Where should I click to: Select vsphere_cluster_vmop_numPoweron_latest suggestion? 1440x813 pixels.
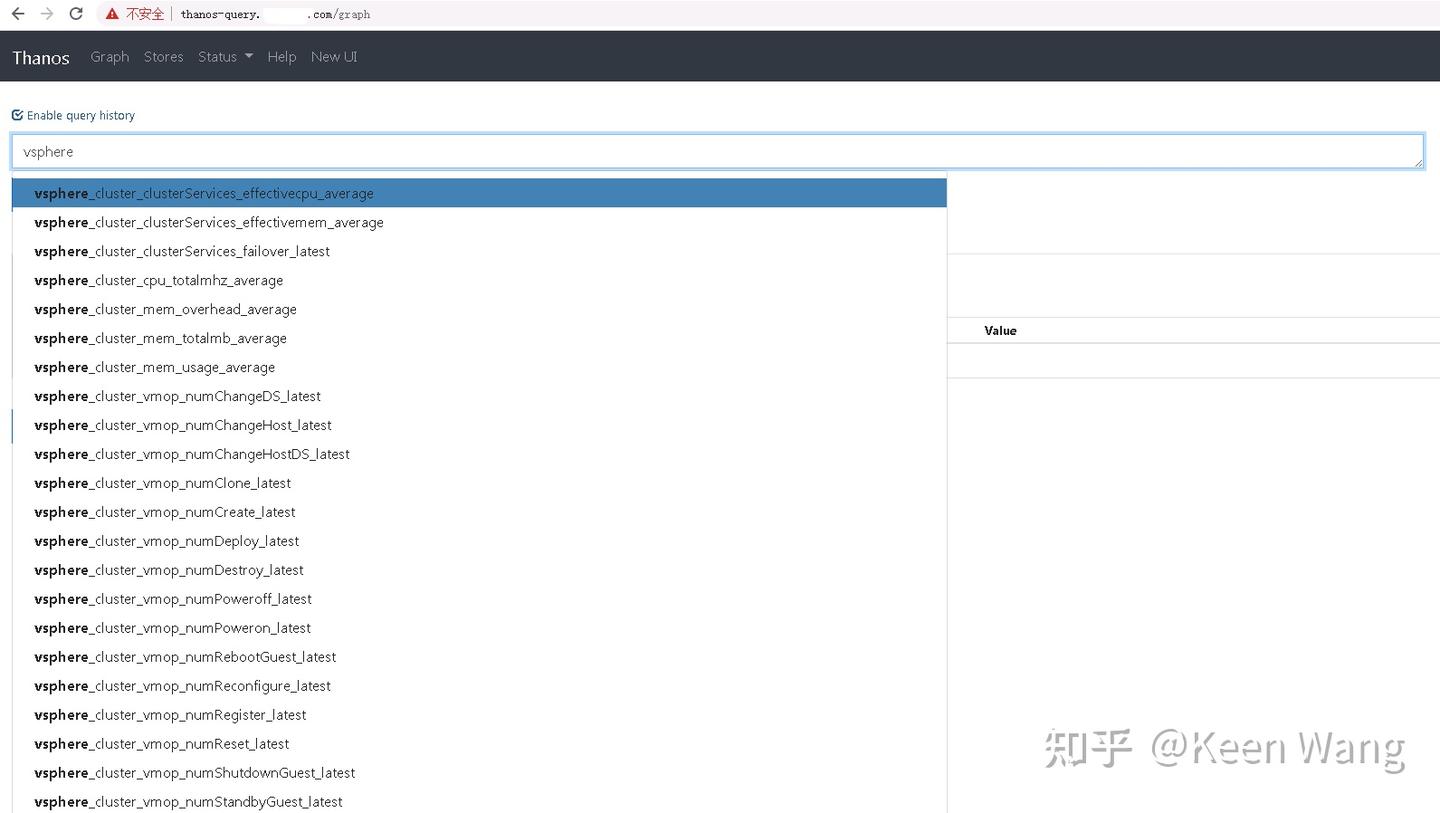pyautogui.click(x=173, y=628)
